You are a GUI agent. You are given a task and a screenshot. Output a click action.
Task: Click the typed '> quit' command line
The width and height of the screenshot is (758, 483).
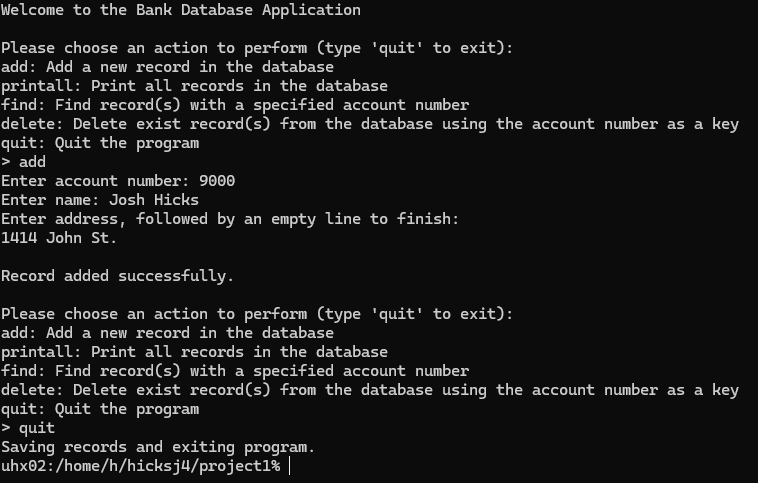click(28, 428)
